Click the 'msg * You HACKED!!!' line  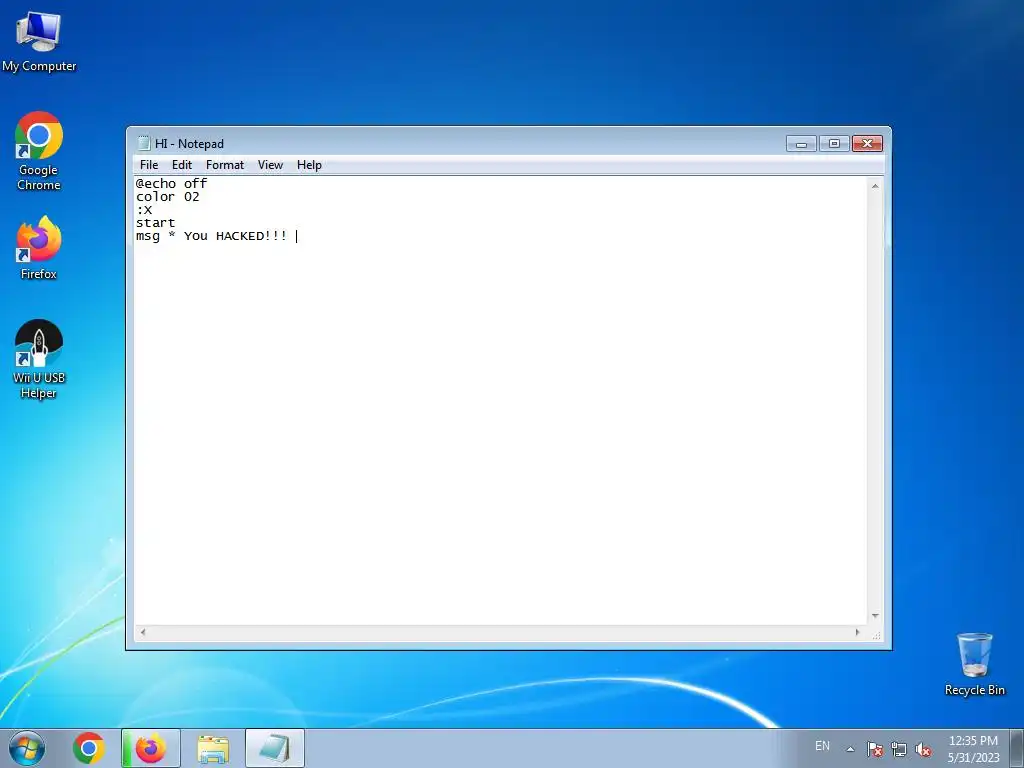(x=211, y=236)
